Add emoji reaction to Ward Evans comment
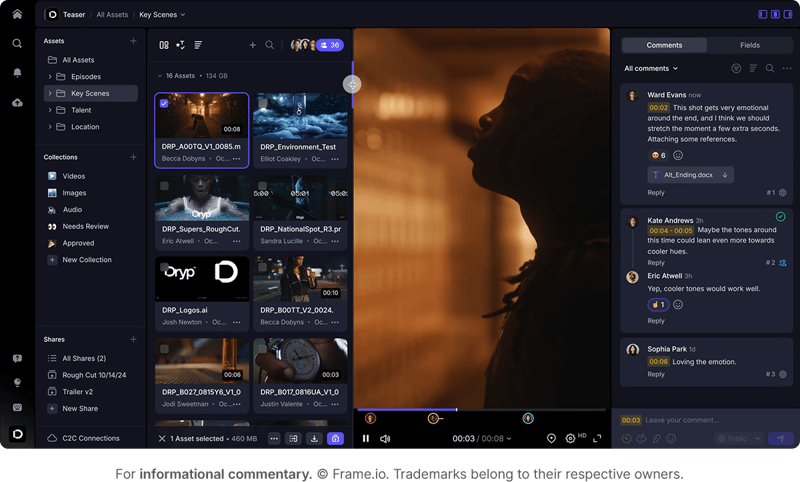 click(x=678, y=155)
